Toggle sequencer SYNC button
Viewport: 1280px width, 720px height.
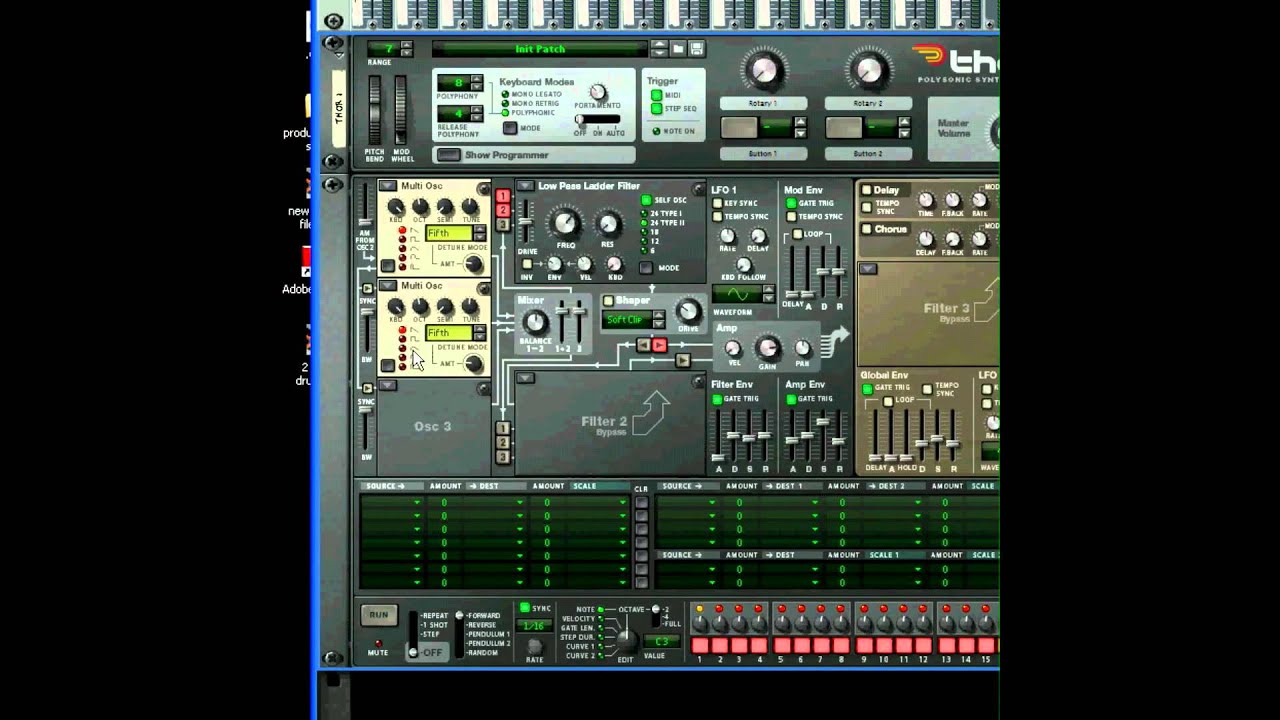coord(525,608)
